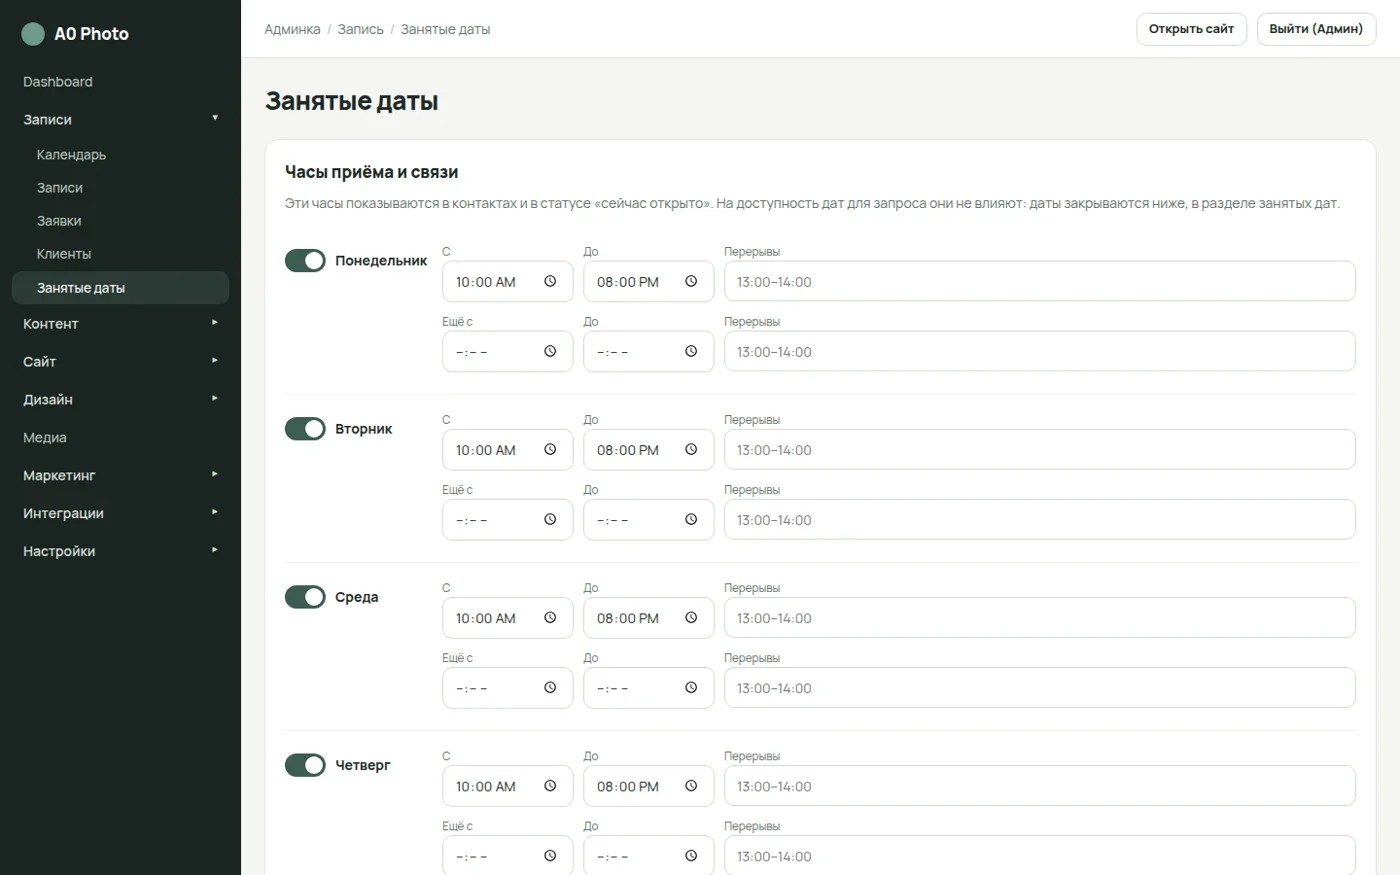Follow the Админка breadcrumb link
The height and width of the screenshot is (875, 1400).
point(292,30)
